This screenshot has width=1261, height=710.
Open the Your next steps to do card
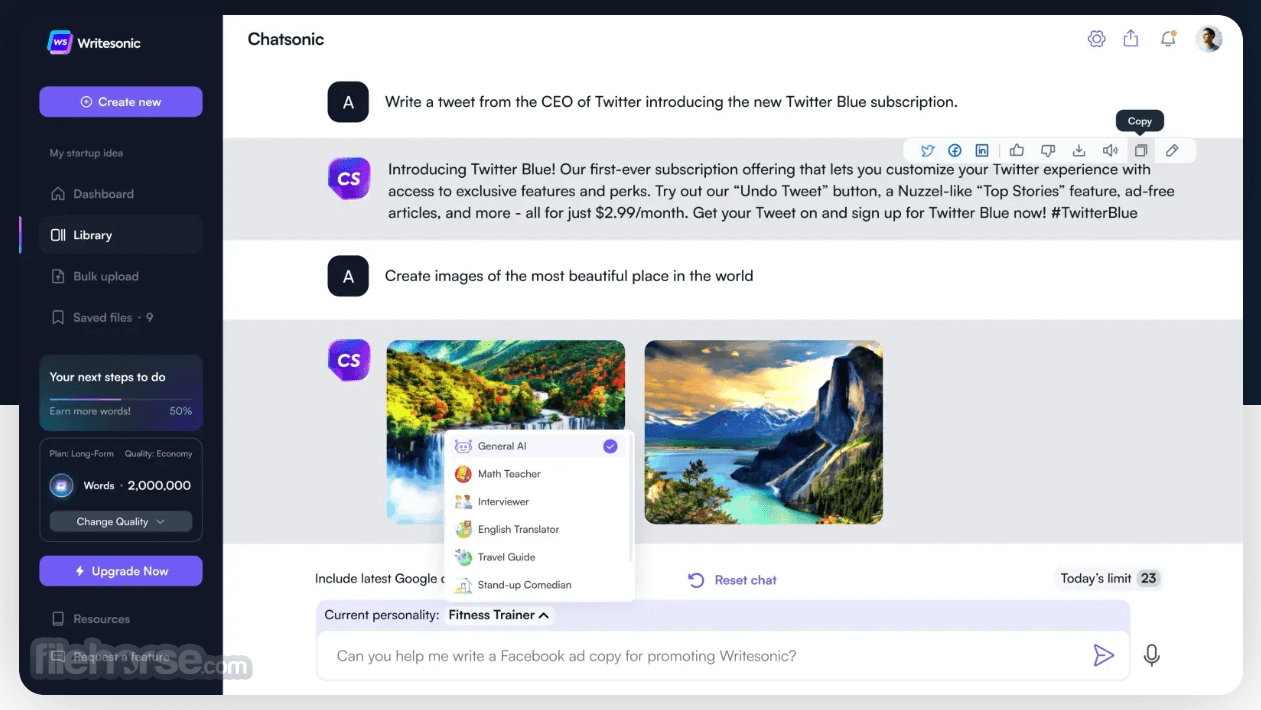(121, 392)
